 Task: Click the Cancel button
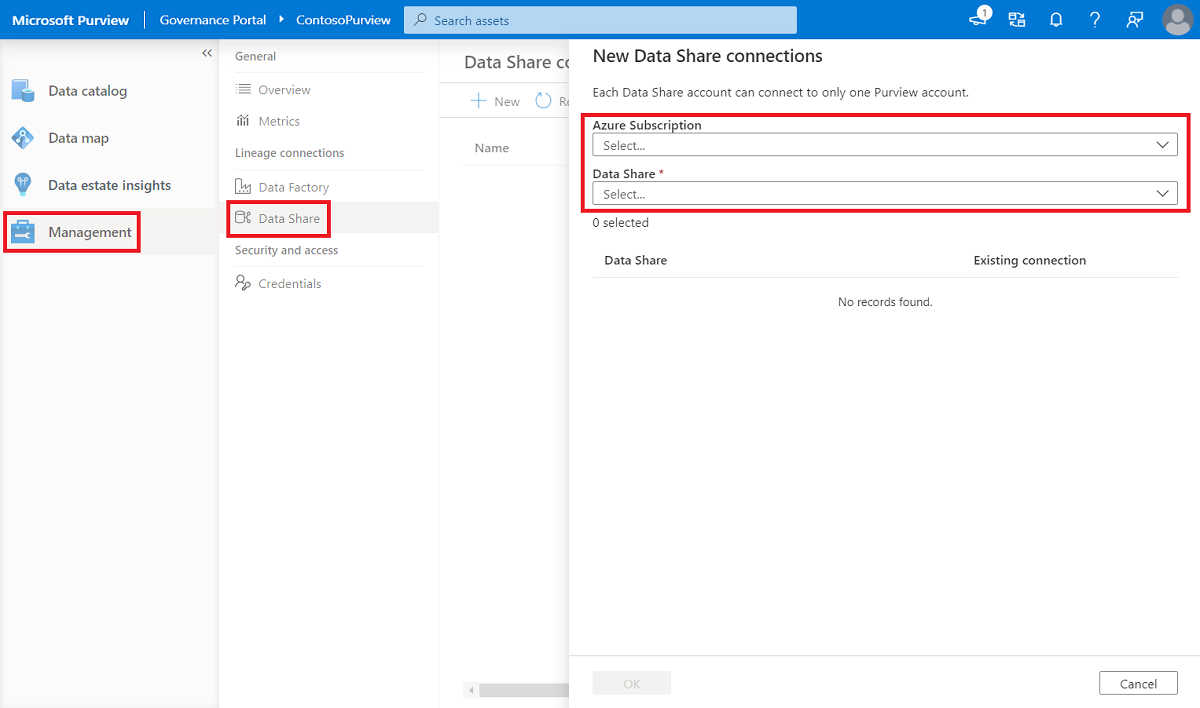pyautogui.click(x=1138, y=683)
